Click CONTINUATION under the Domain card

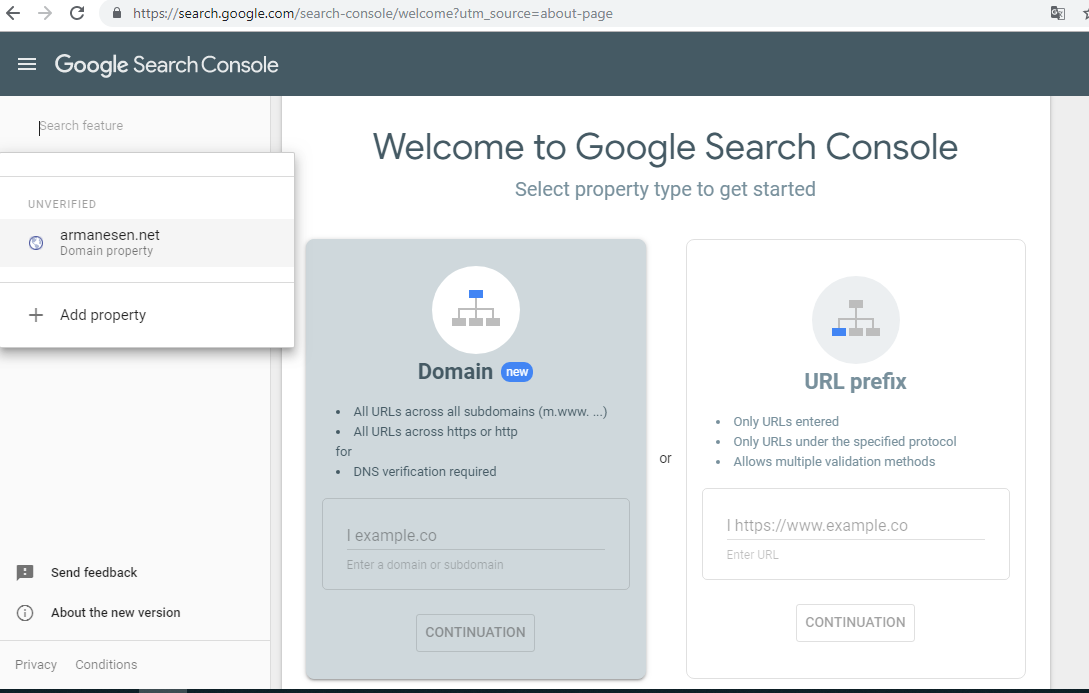476,633
